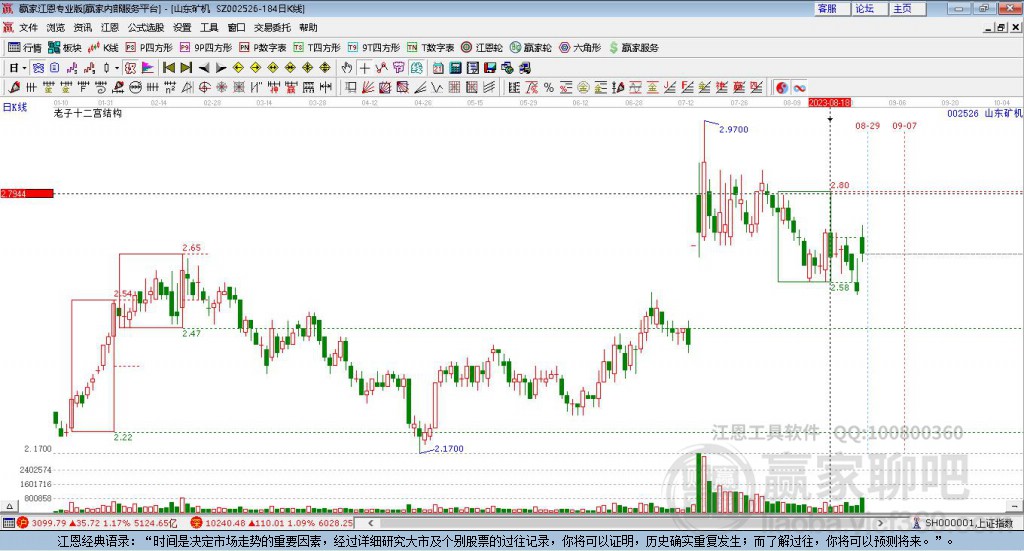Select the percent % retracement tool

[549, 87]
